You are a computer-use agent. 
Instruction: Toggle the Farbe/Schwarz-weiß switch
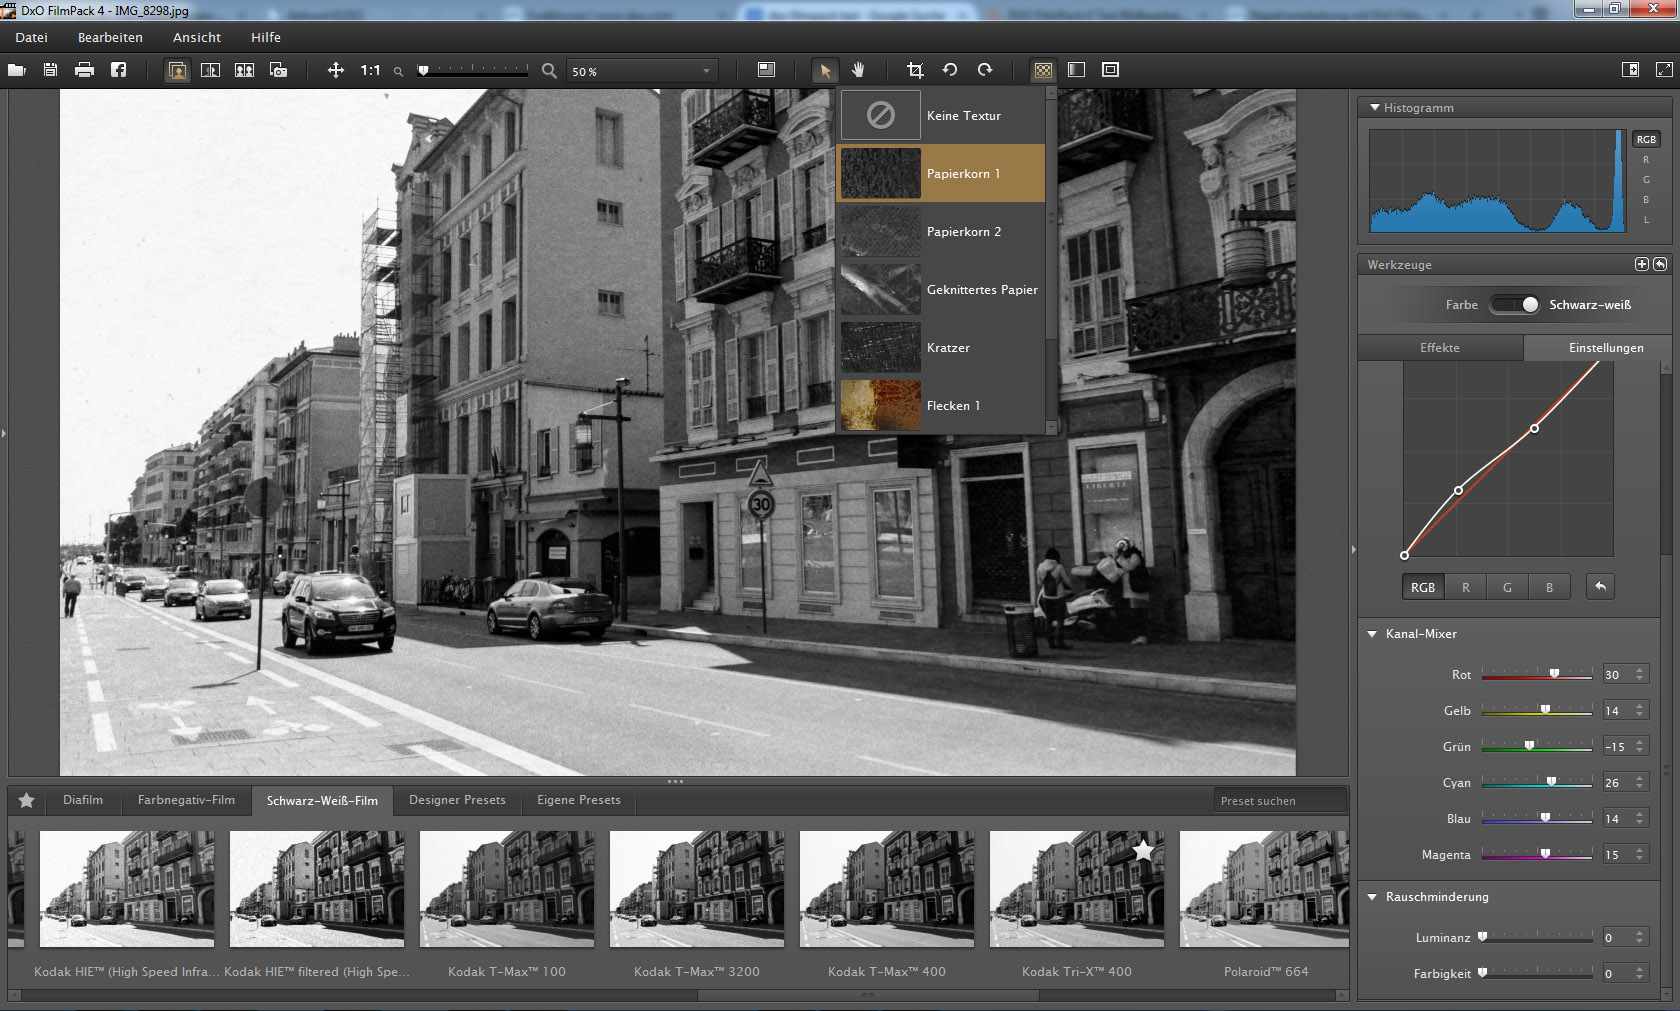(1515, 305)
